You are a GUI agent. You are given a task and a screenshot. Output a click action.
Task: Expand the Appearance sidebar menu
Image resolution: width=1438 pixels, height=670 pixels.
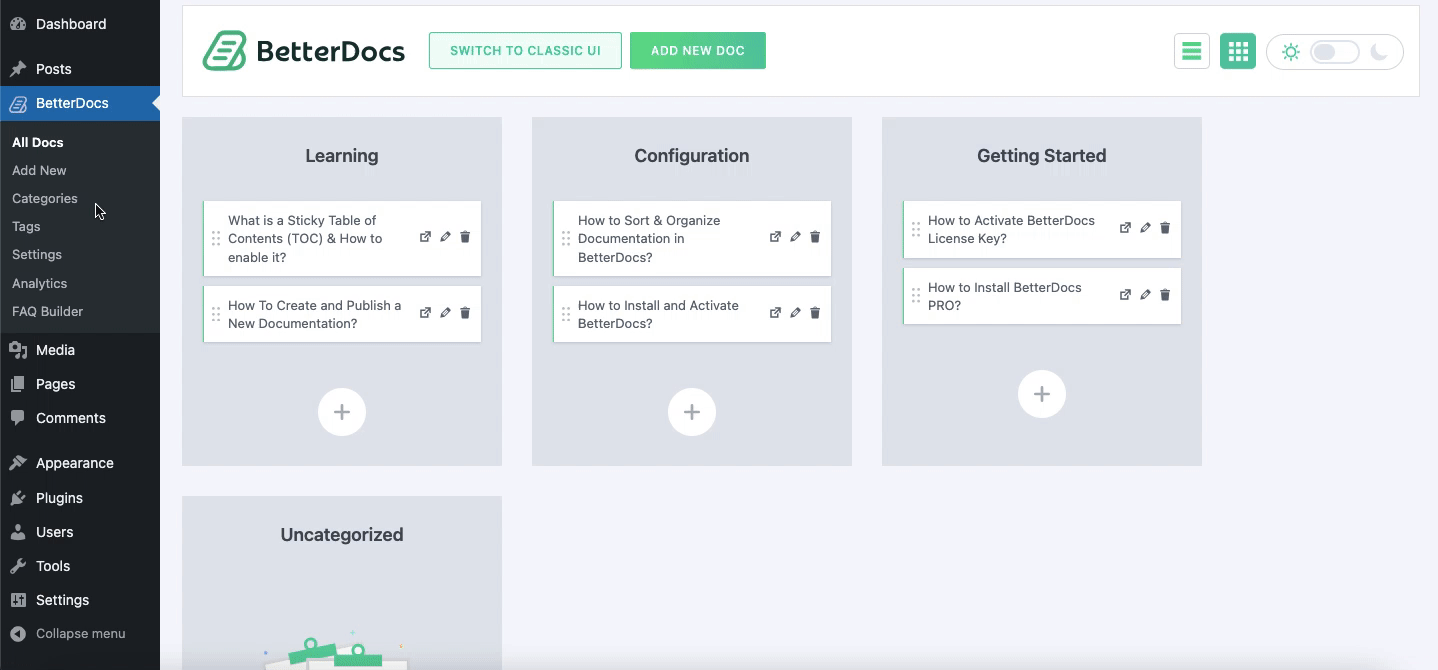pyautogui.click(x=74, y=463)
